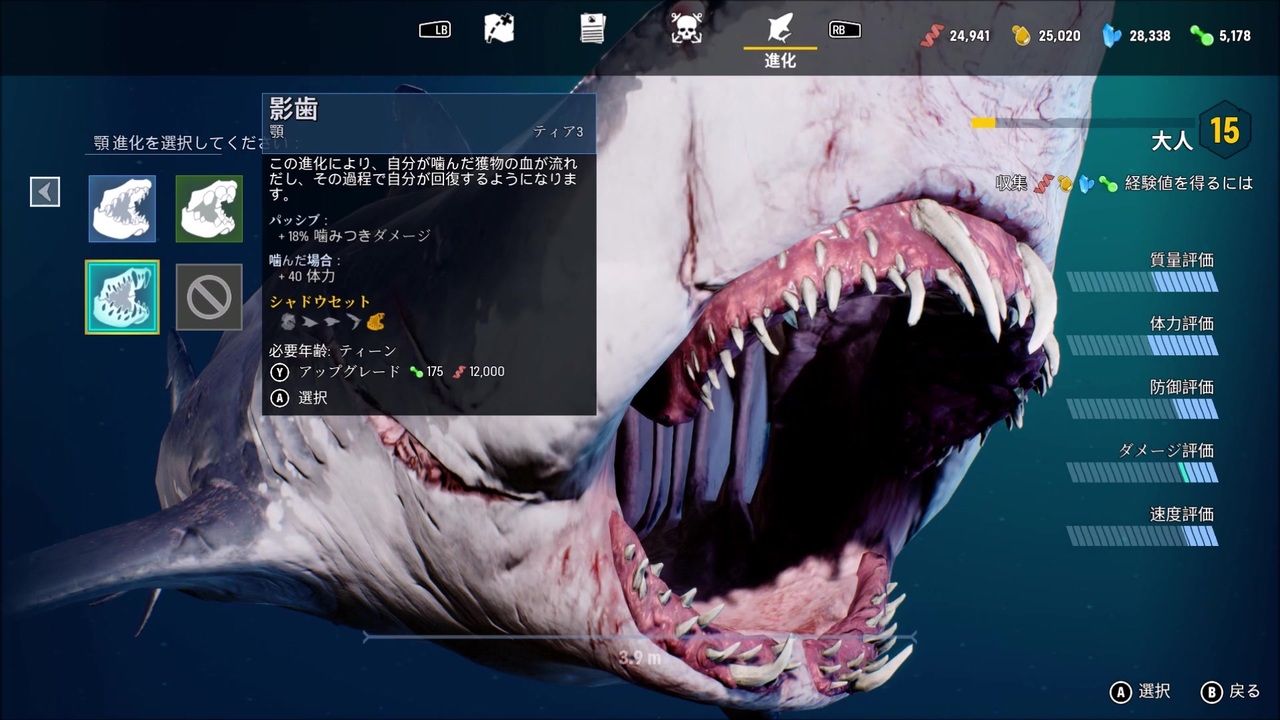The image size is (1280, 720).
Task: Click the yellow fat resource icon
Action: pos(1021,35)
